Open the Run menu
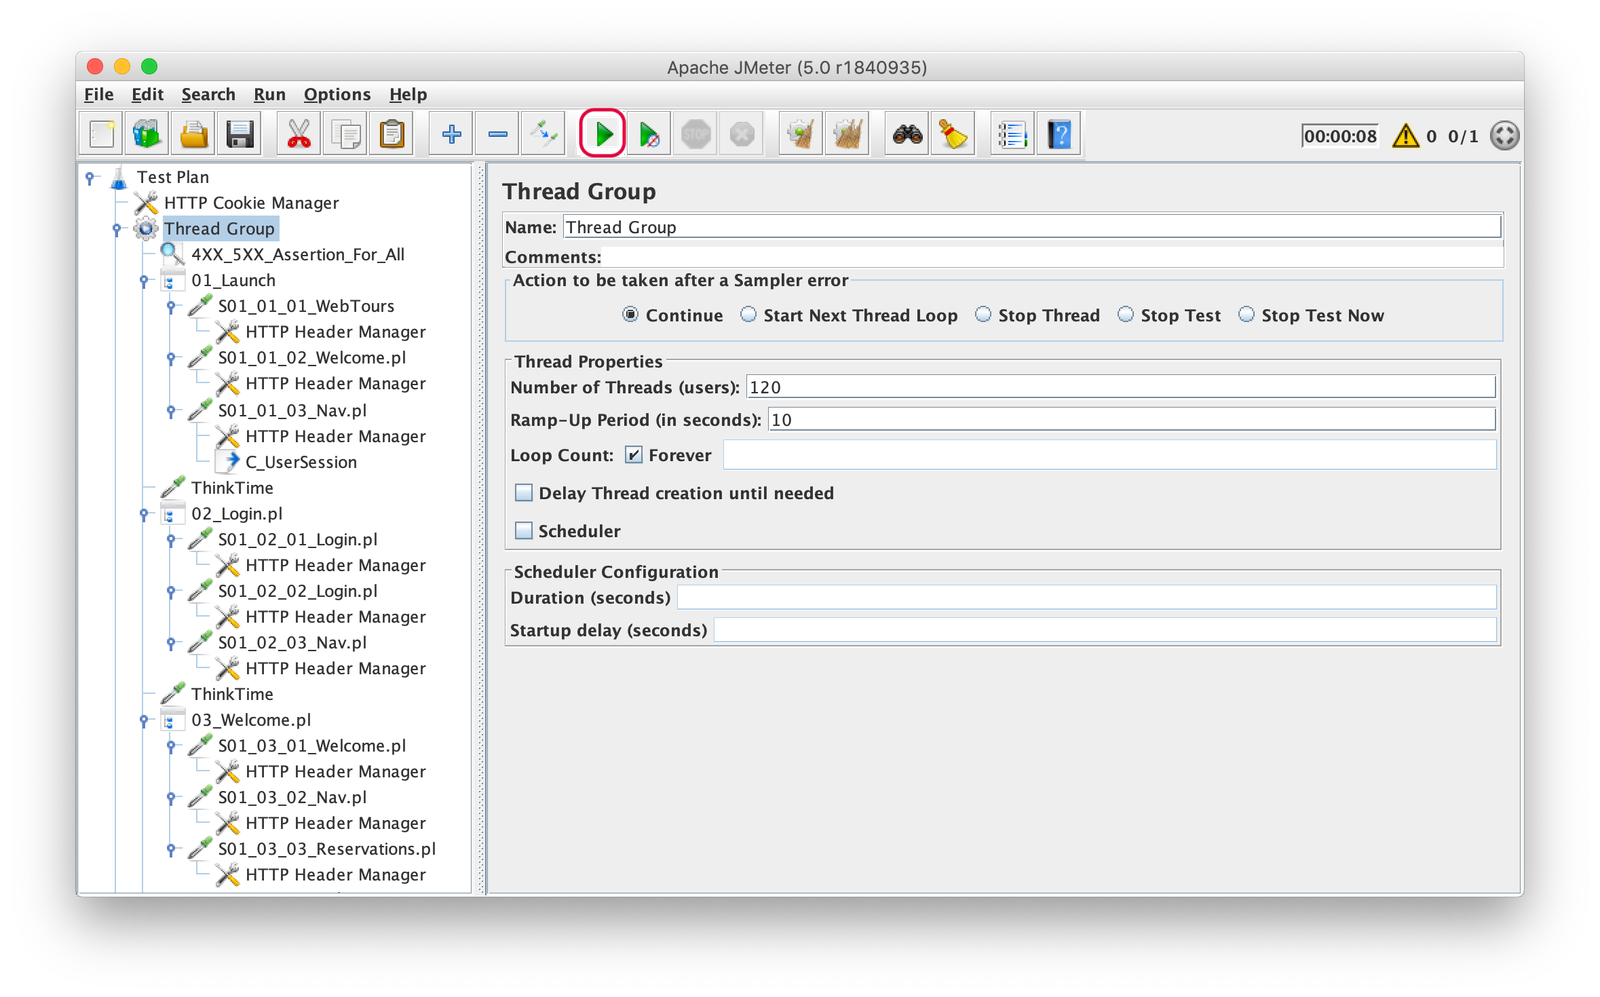 [269, 94]
